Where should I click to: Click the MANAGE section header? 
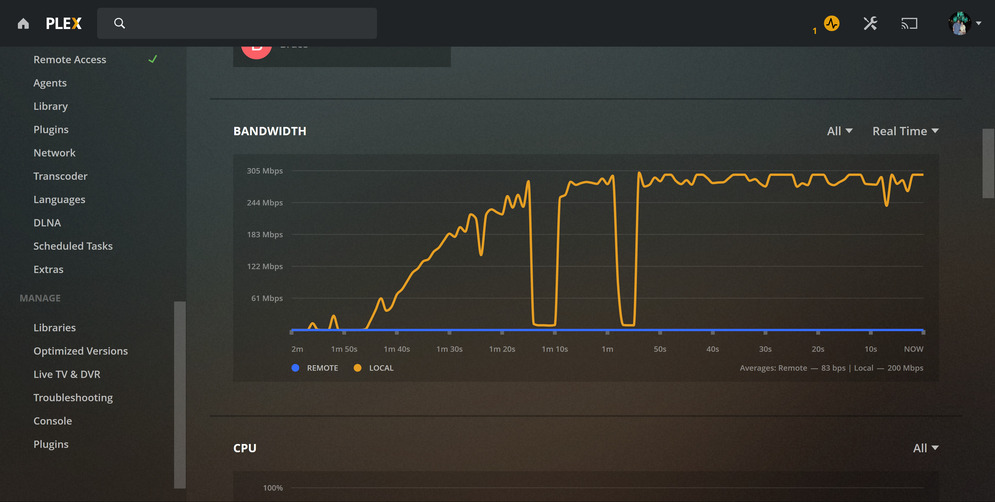click(x=40, y=298)
